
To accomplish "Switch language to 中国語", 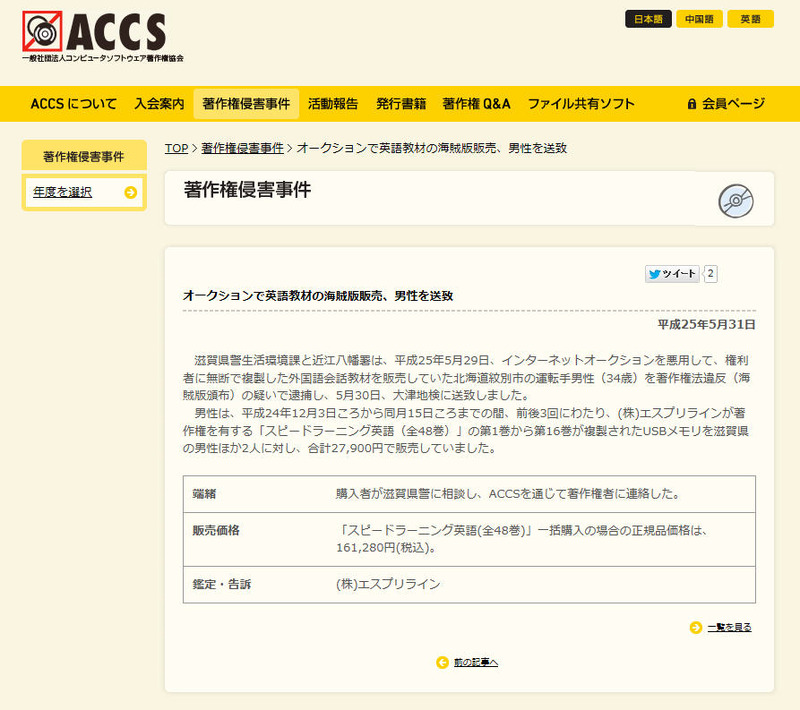I will (x=699, y=19).
